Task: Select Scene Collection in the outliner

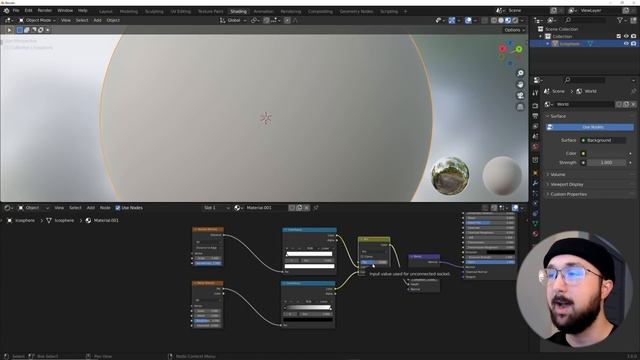Action: (561, 29)
